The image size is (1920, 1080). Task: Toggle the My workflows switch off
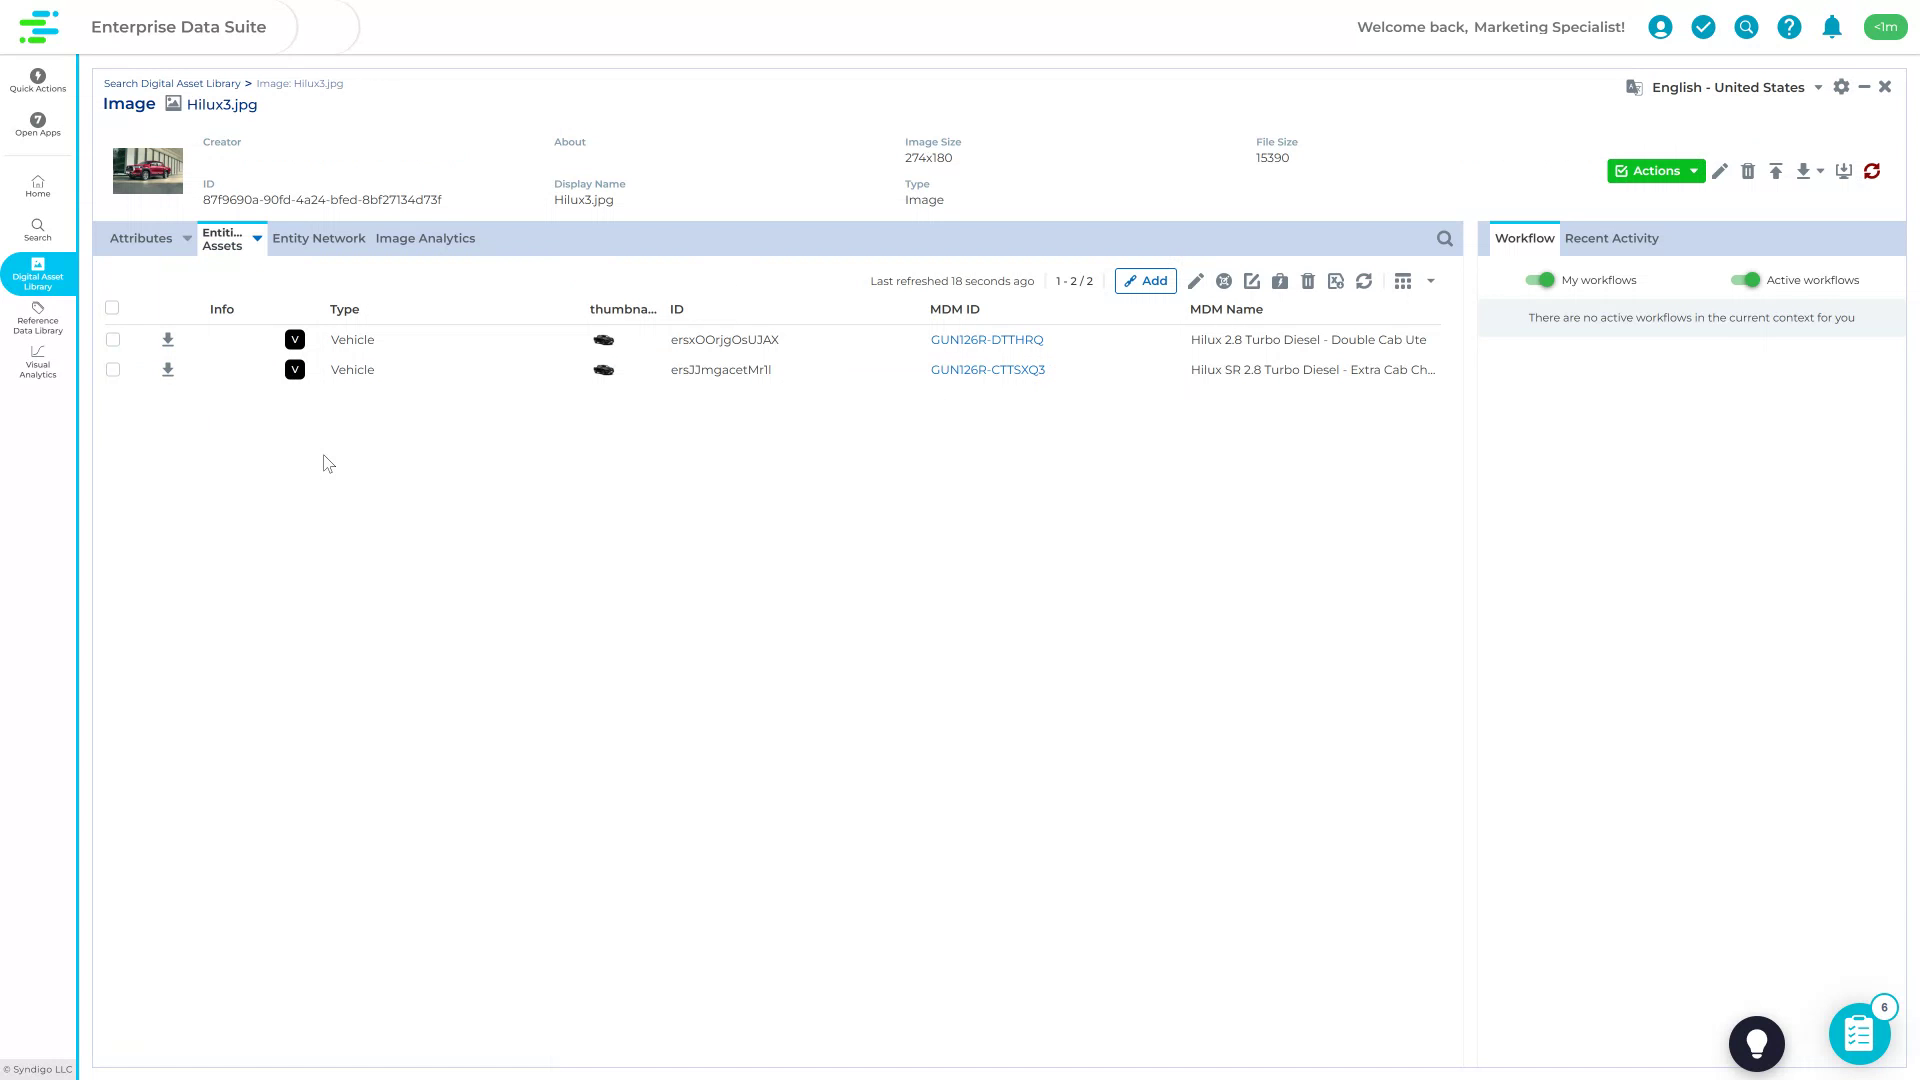click(1540, 280)
